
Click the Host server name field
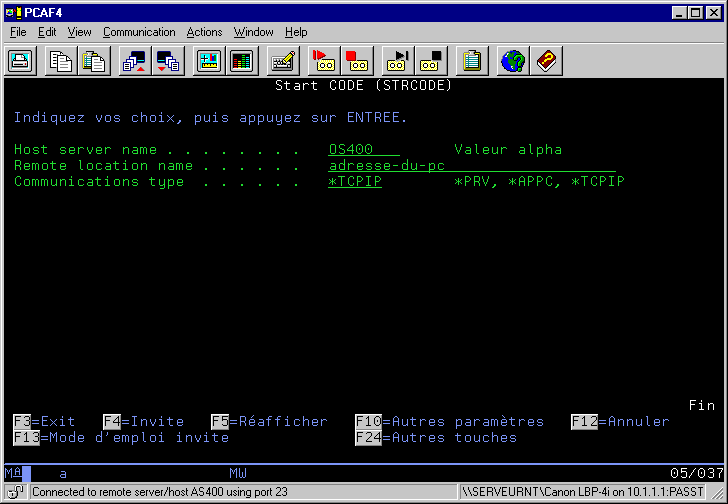[x=363, y=150]
